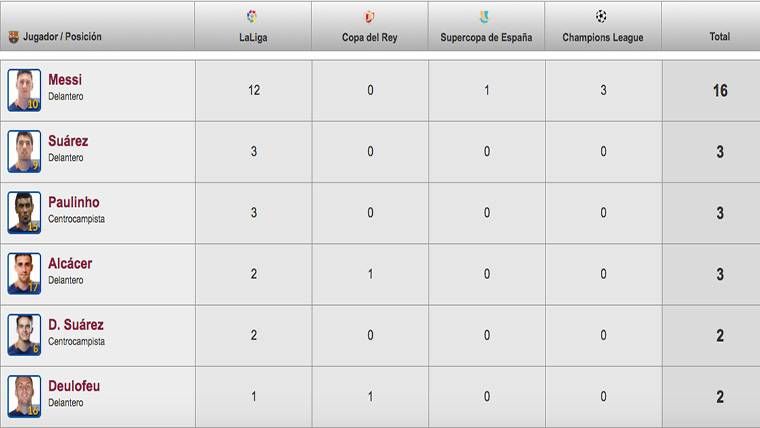Open Messi's player photo
This screenshot has width=760, height=428.
24,90
